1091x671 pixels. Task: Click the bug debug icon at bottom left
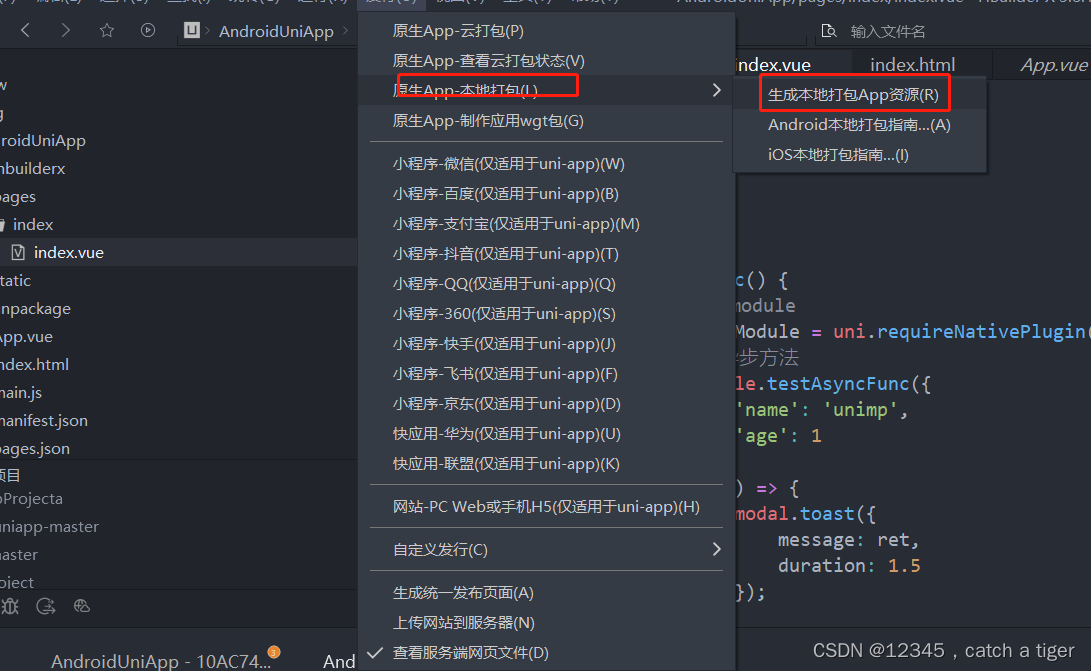click(10, 606)
